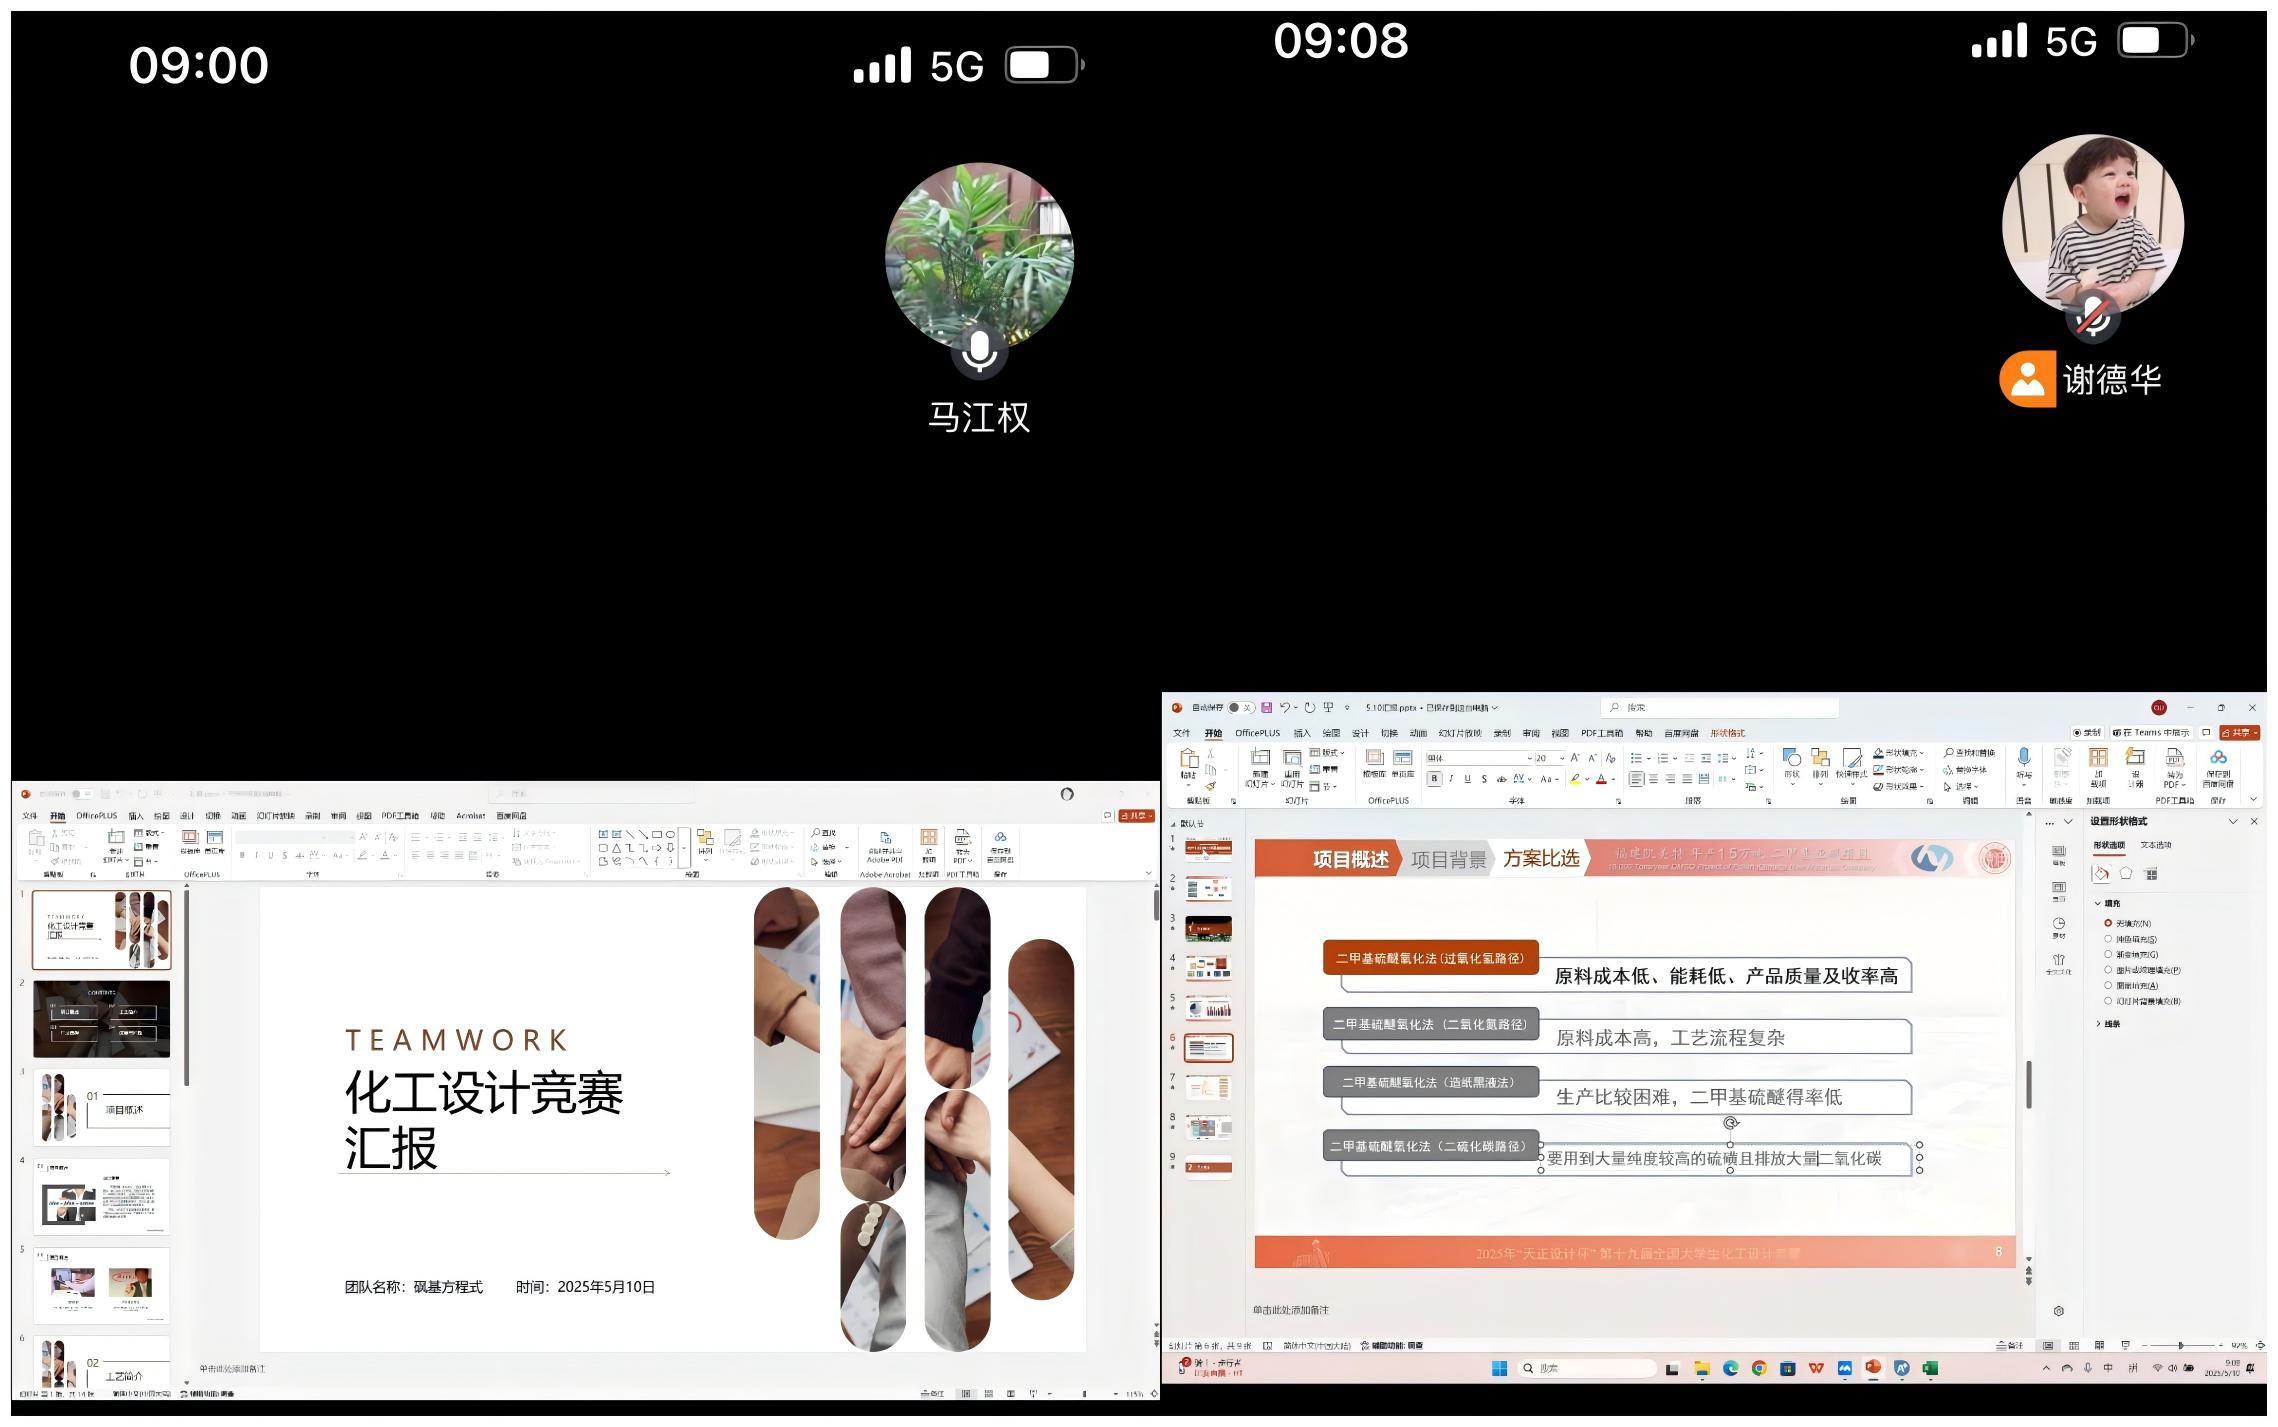2278x1427 pixels.
Task: Open the Insert ribbon tab in right window
Action: click(1301, 734)
